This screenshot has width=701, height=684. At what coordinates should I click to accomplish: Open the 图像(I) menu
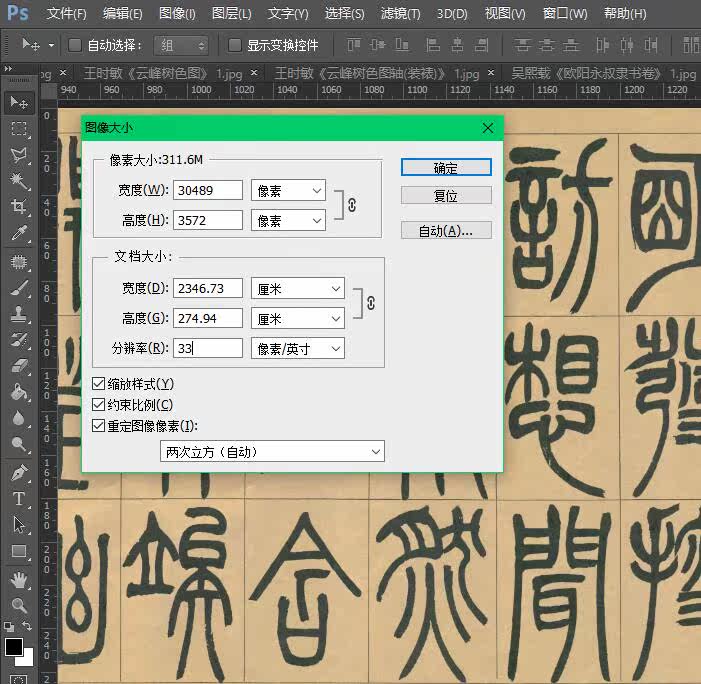tap(177, 13)
